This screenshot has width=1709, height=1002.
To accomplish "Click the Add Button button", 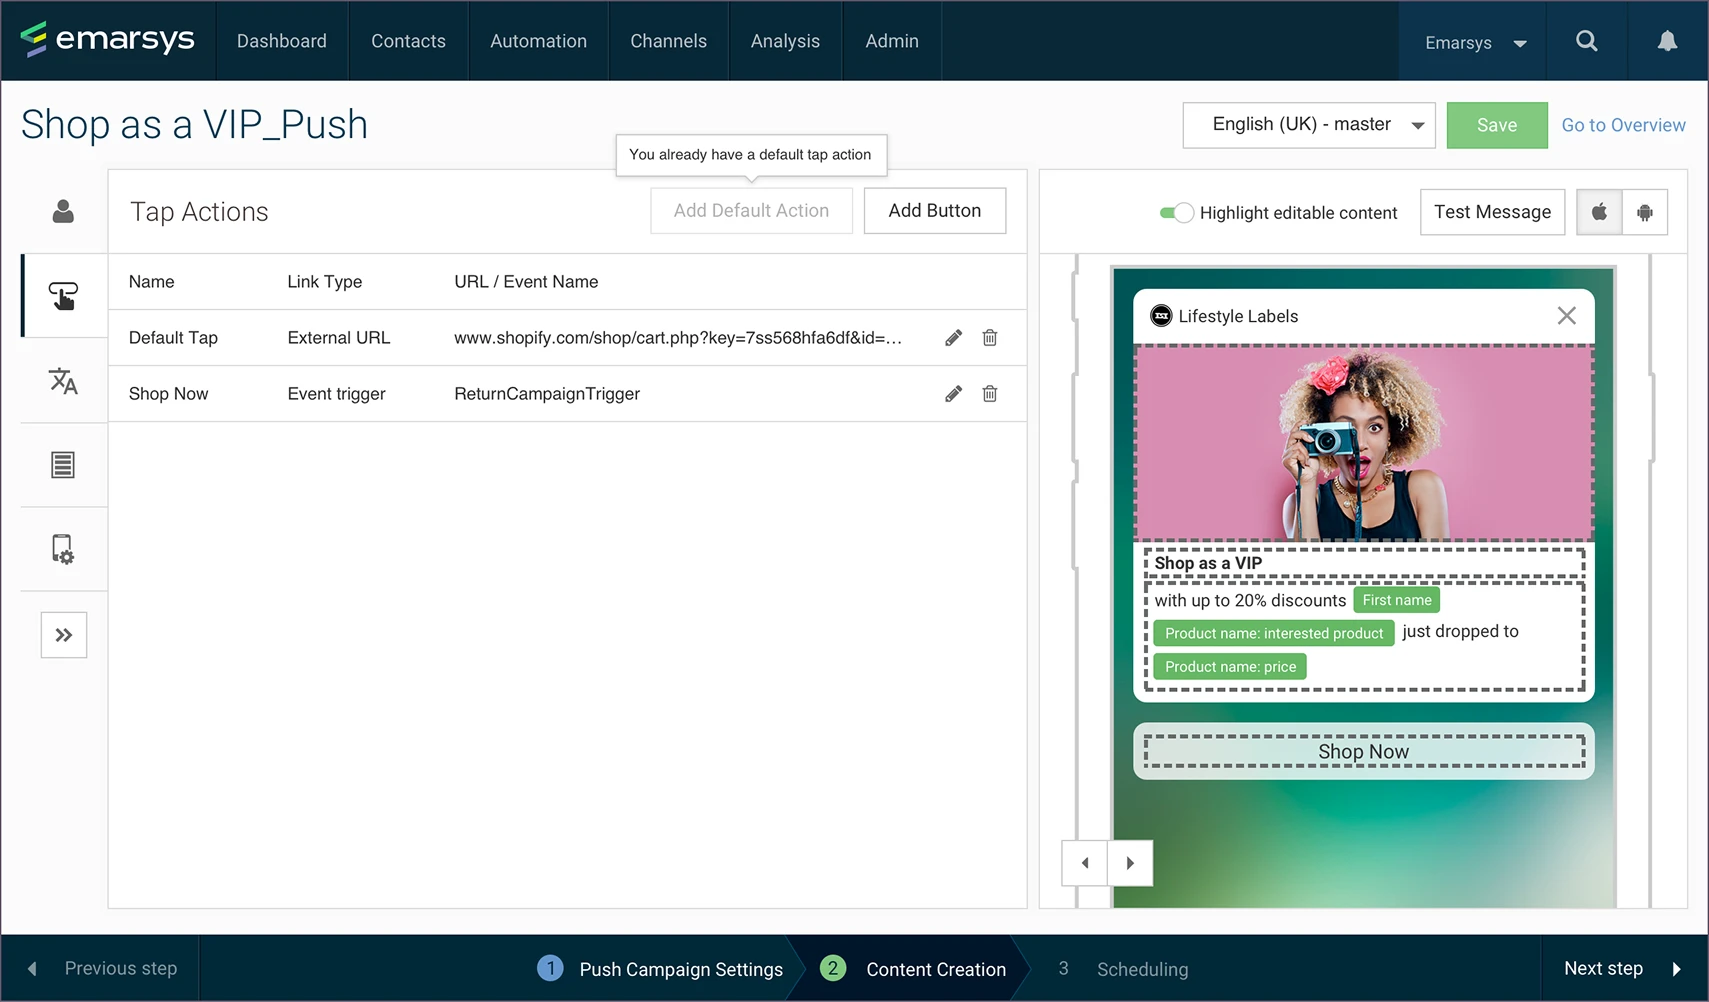I will point(934,211).
